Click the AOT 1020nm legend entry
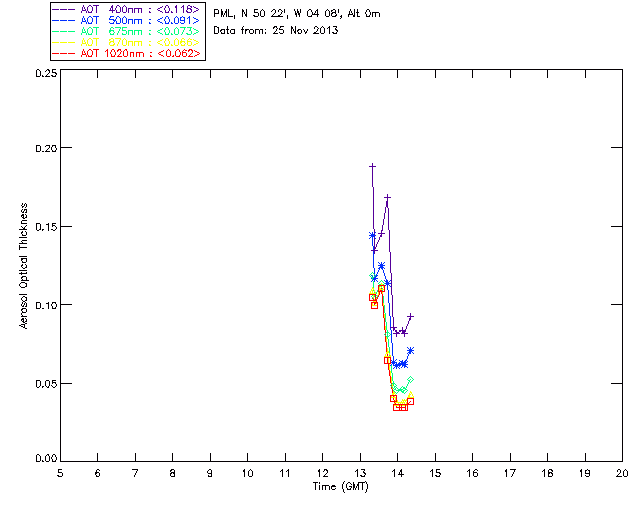This screenshot has width=640, height=512. click(x=126, y=53)
